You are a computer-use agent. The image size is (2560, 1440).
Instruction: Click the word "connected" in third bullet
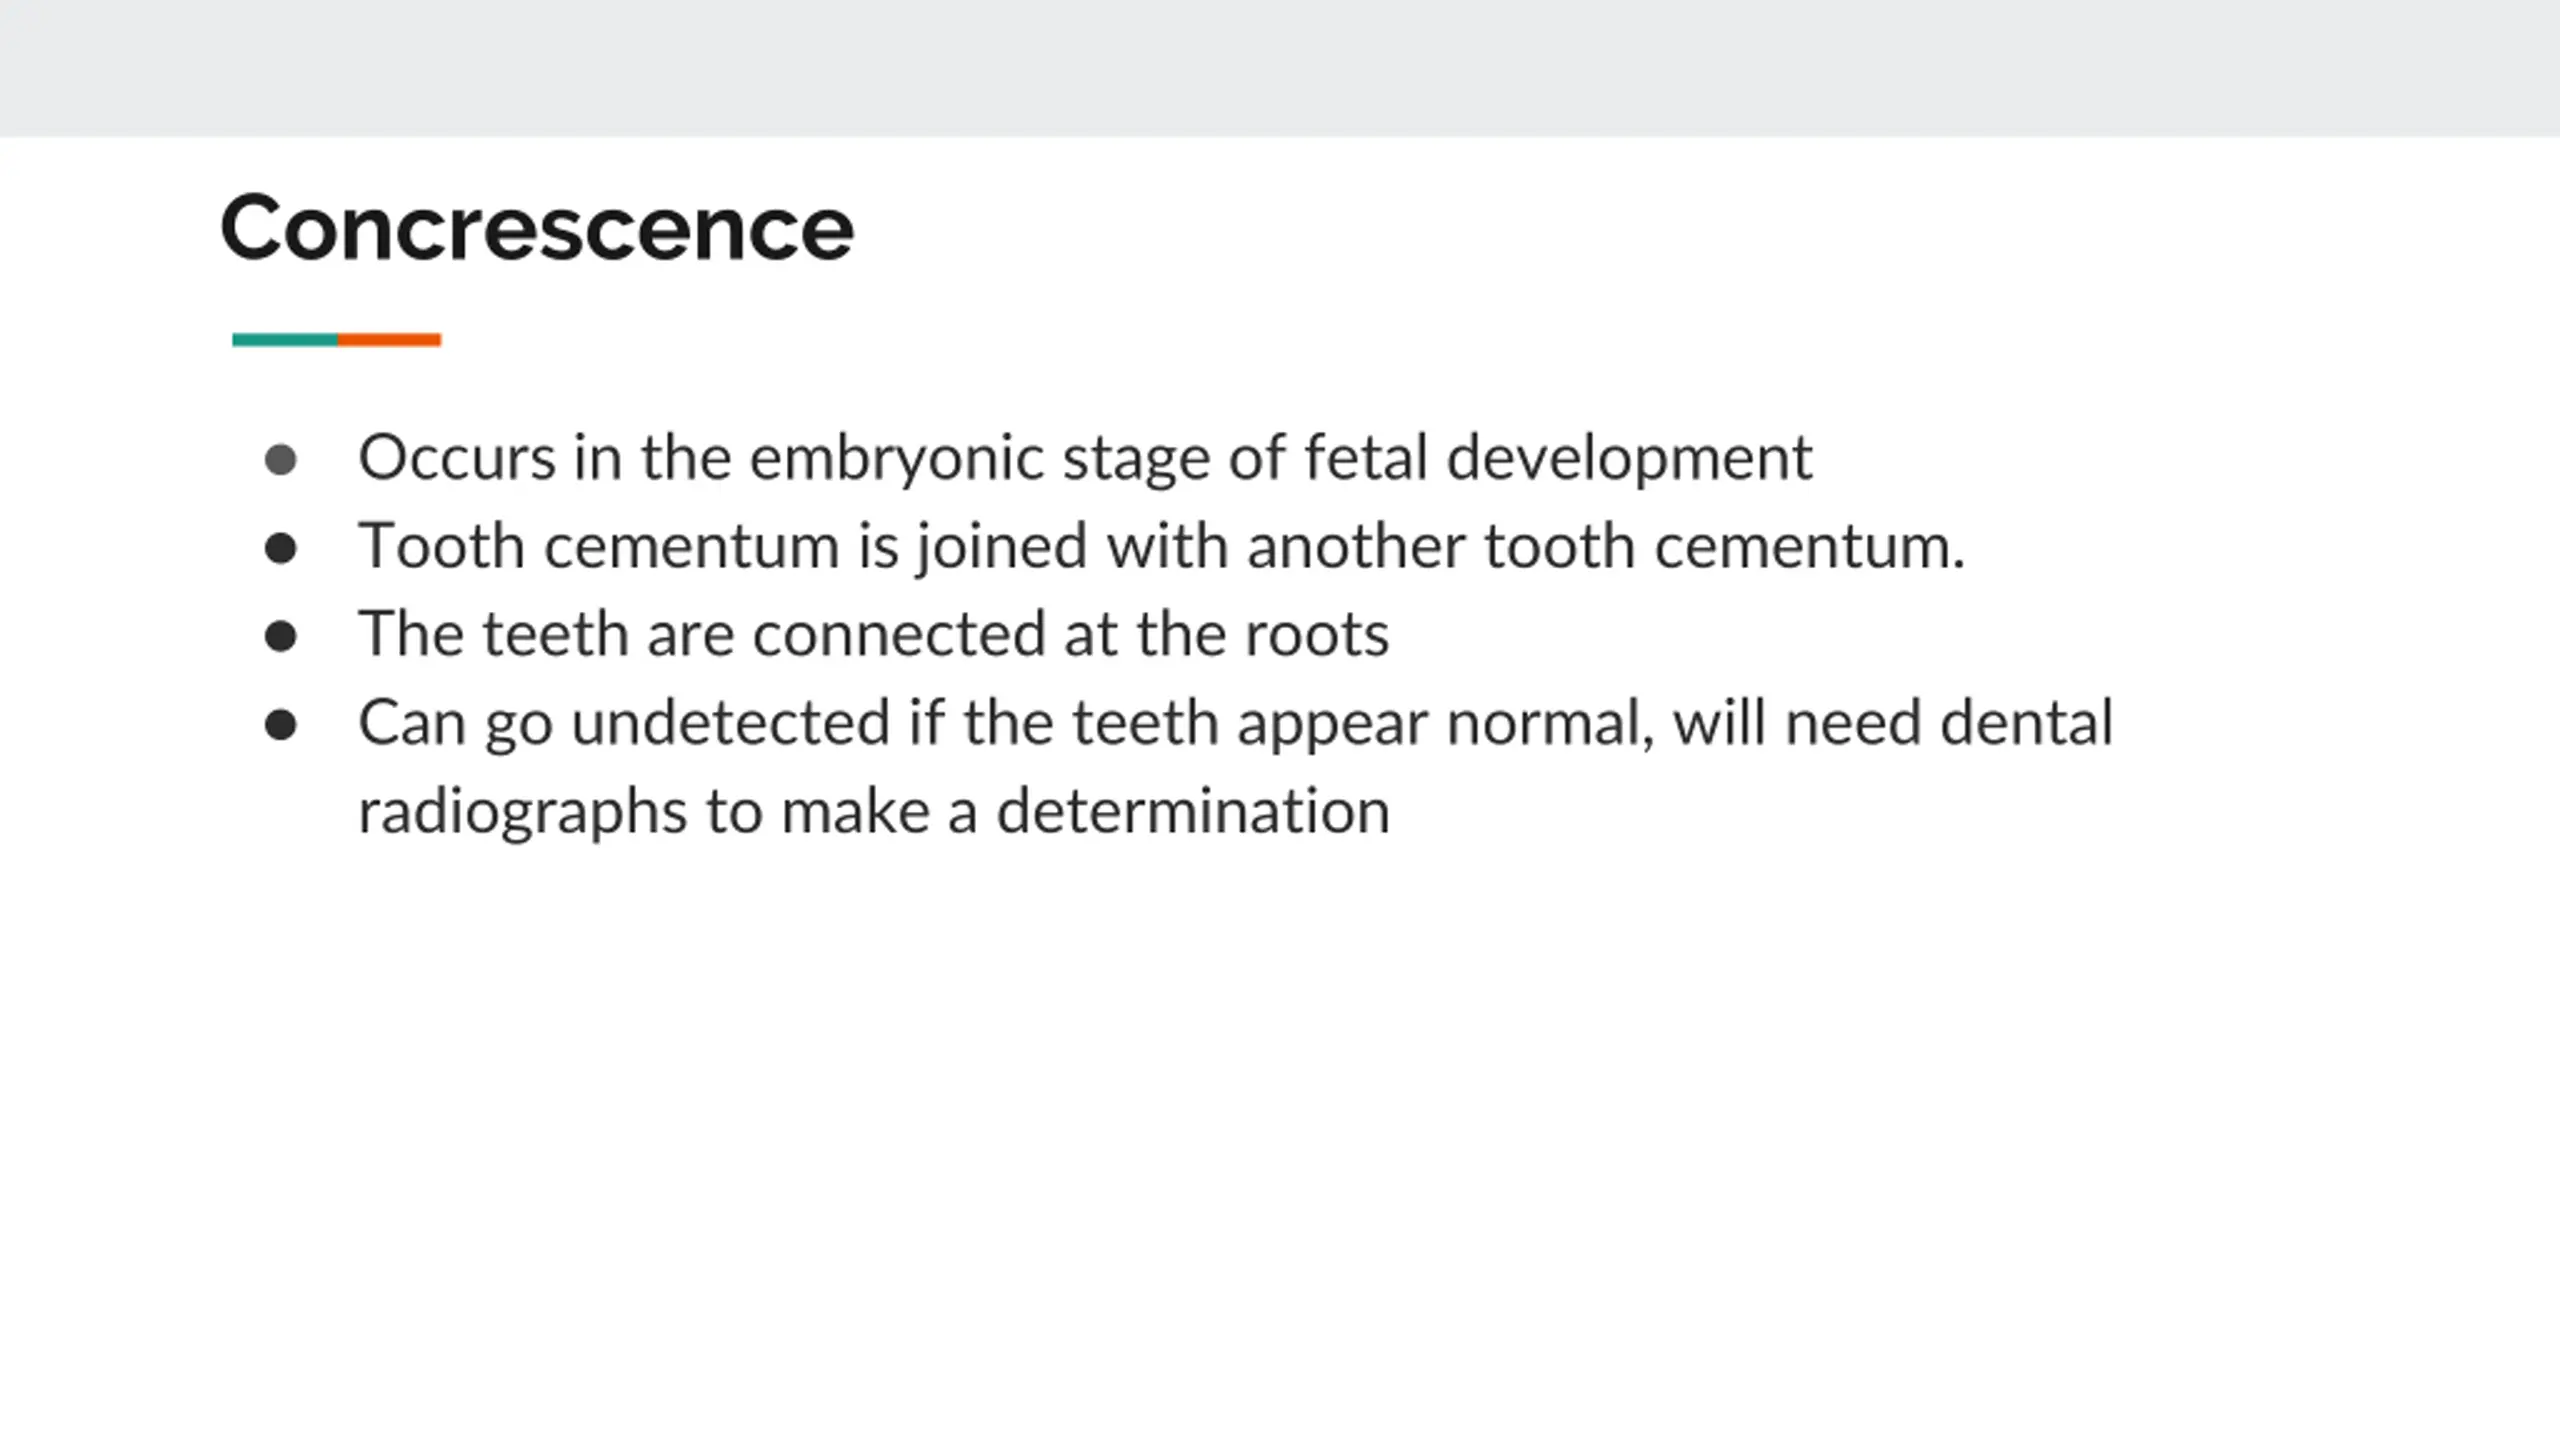[899, 634]
